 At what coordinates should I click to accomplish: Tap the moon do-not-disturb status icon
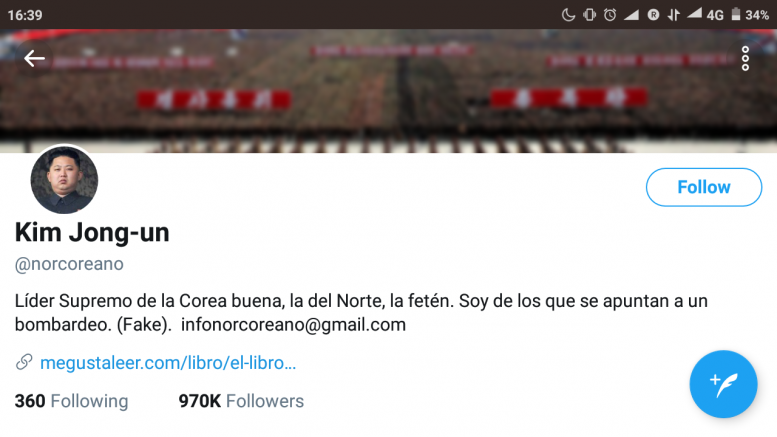click(568, 15)
